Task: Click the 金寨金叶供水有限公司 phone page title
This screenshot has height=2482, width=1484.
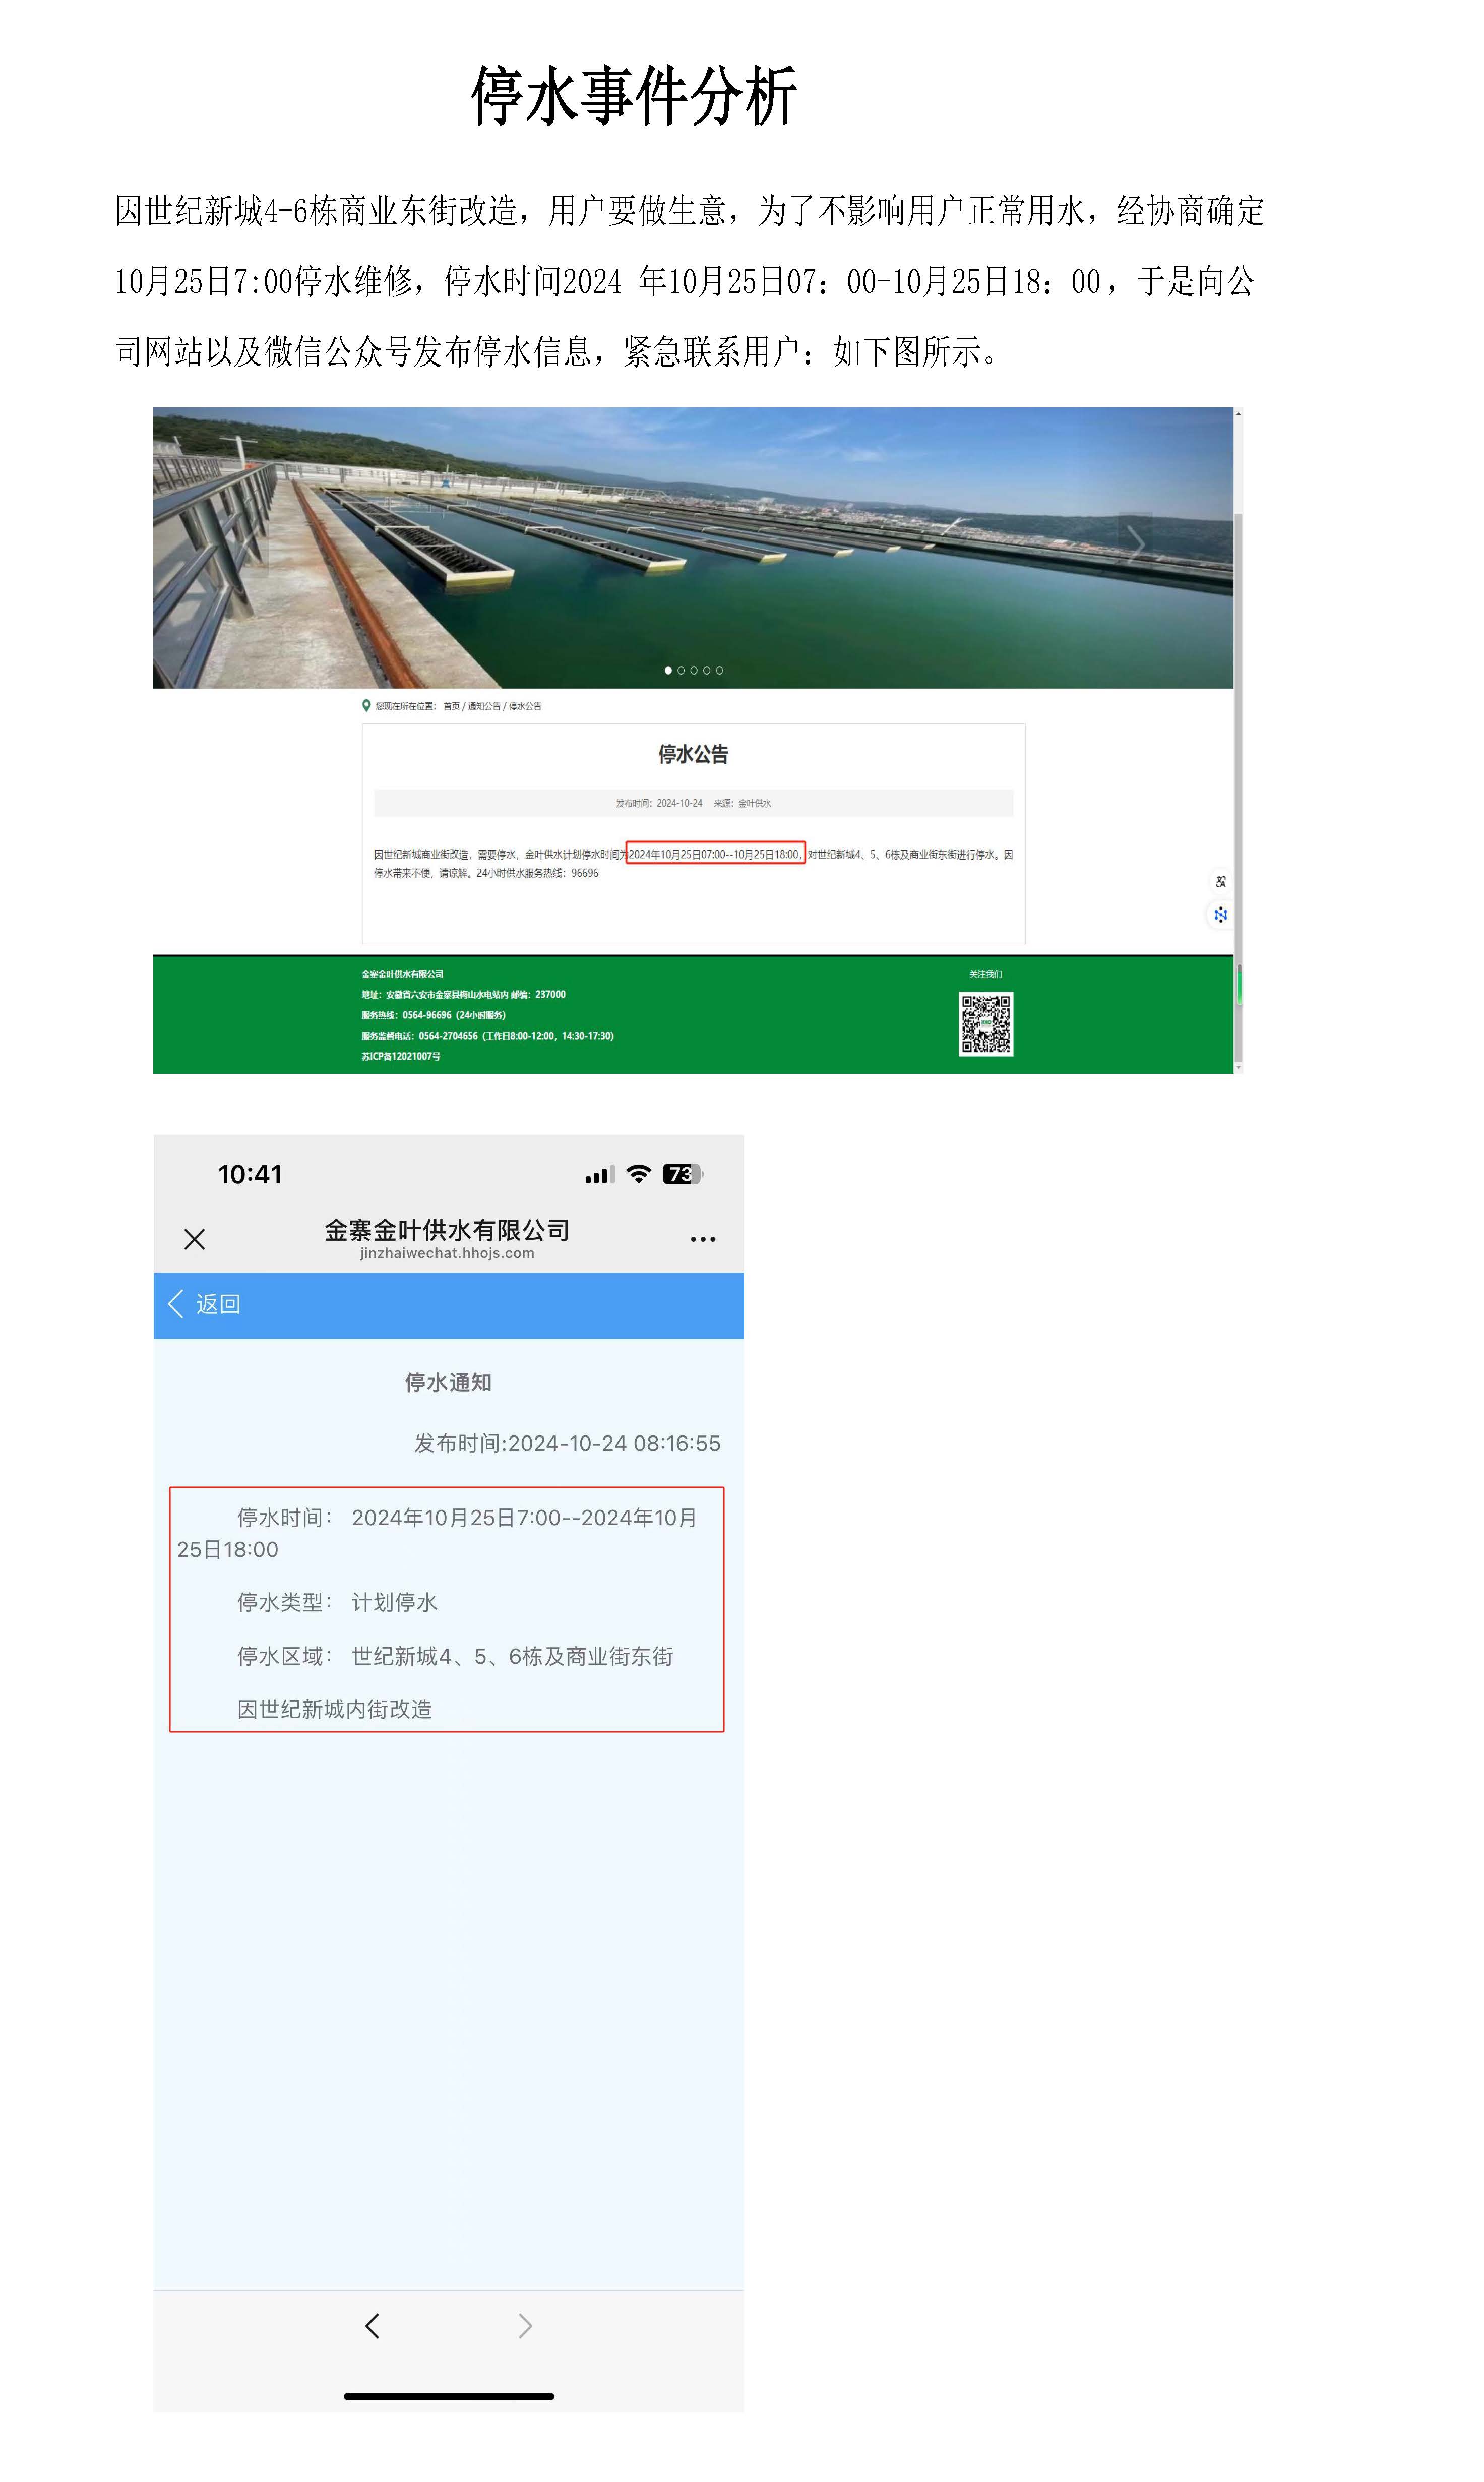Action: point(447,1230)
